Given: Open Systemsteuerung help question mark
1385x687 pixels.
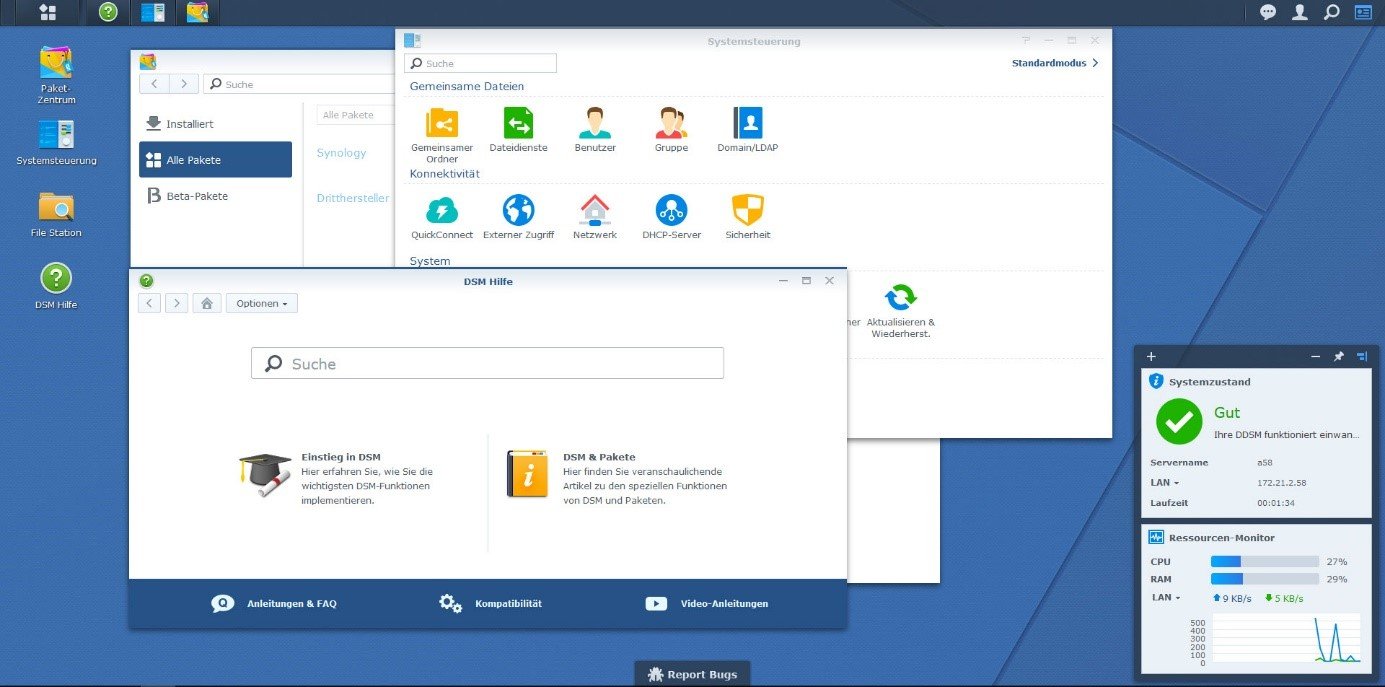Looking at the screenshot, I should coord(1026,40).
